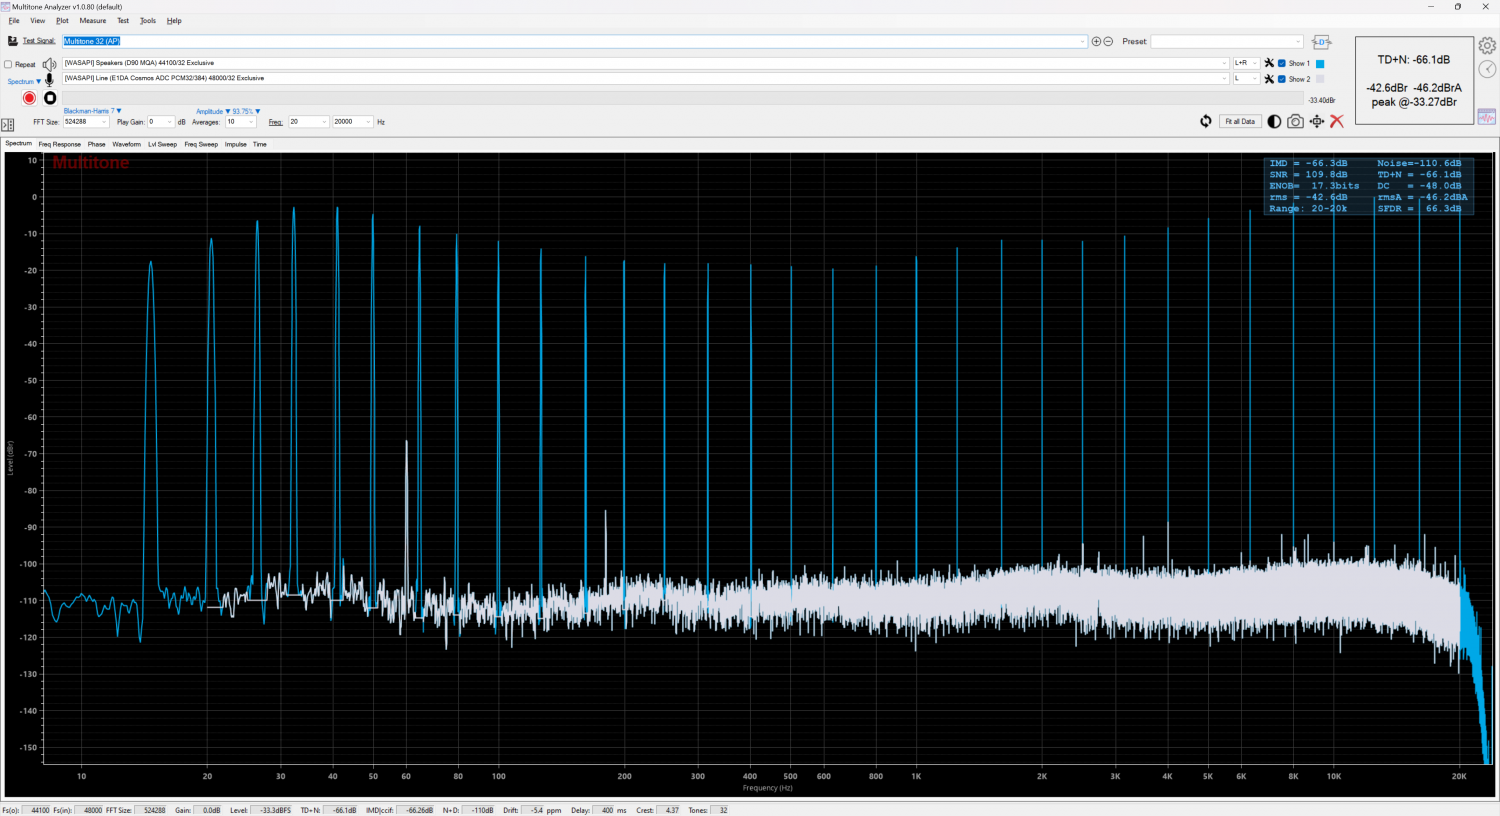This screenshot has width=1500, height=816.
Task: Click the Freq label link
Action: pos(275,122)
